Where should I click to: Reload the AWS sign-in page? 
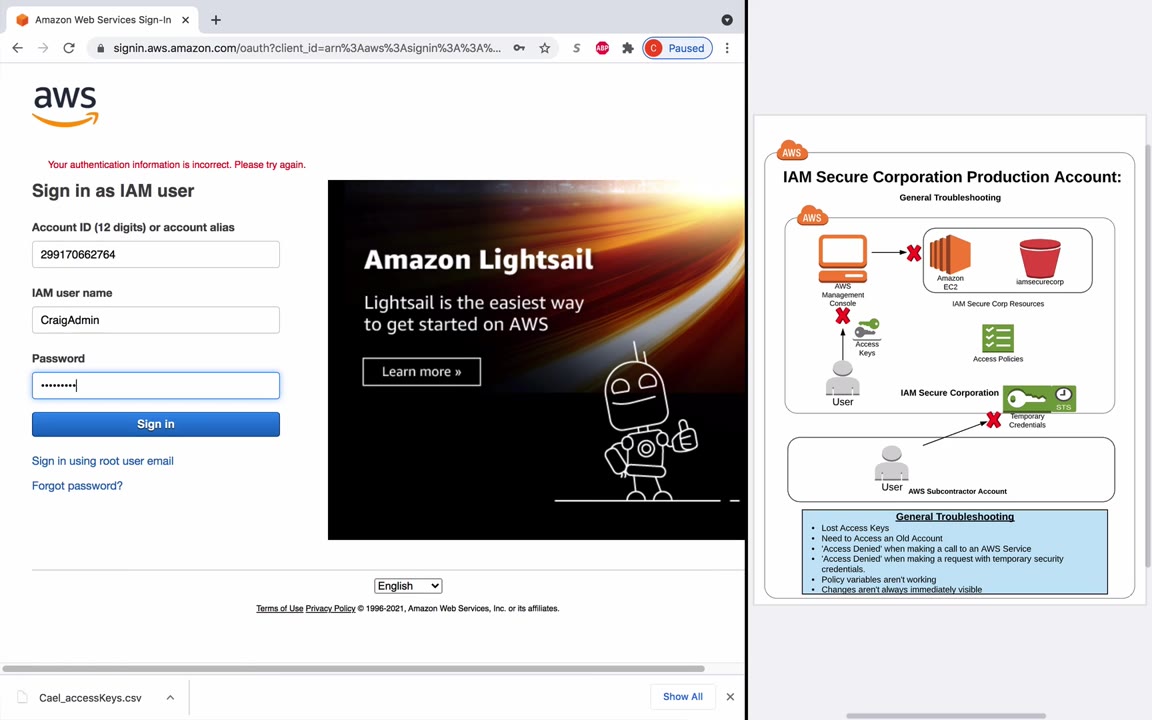(x=69, y=48)
